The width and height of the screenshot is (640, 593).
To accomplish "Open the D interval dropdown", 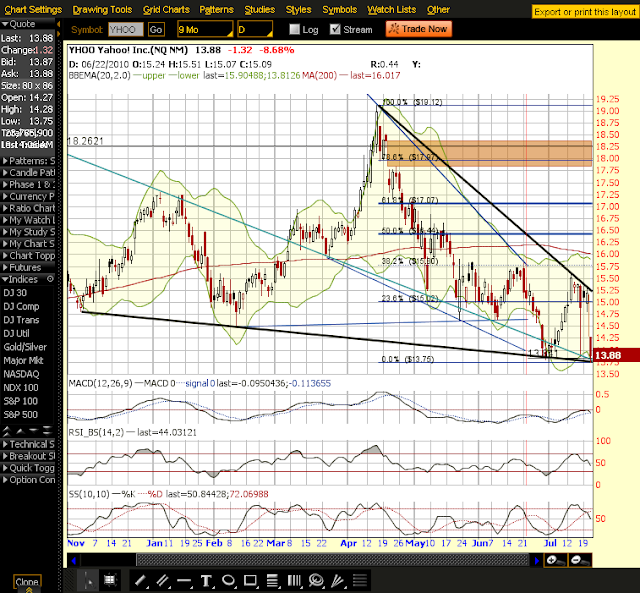I will 255,29.
